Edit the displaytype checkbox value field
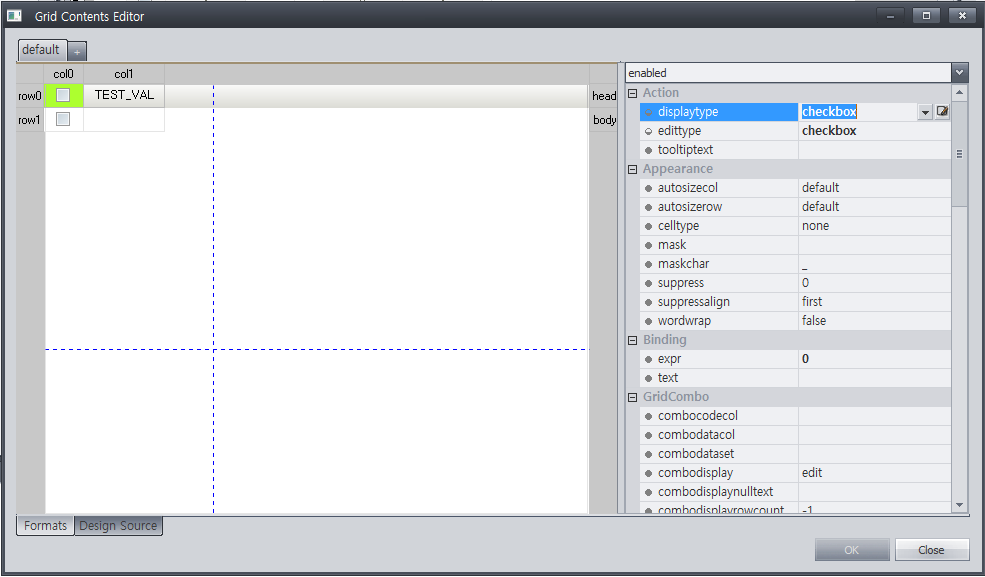 858,112
